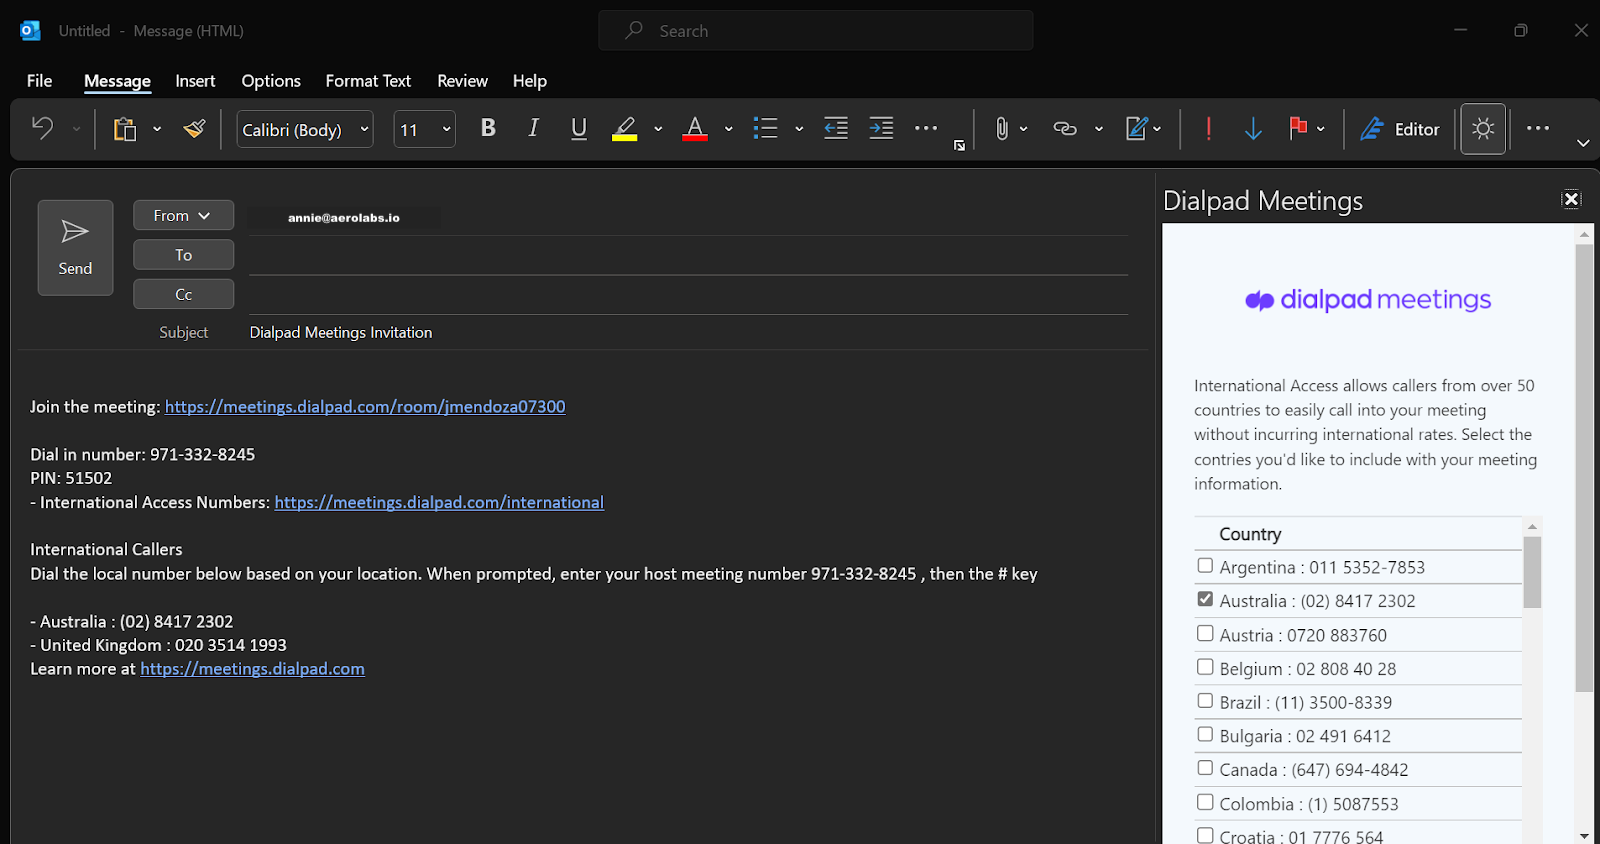This screenshot has height=844, width=1600.
Task: Click the Dialpad Meetings logo
Action: pyautogui.click(x=1367, y=300)
